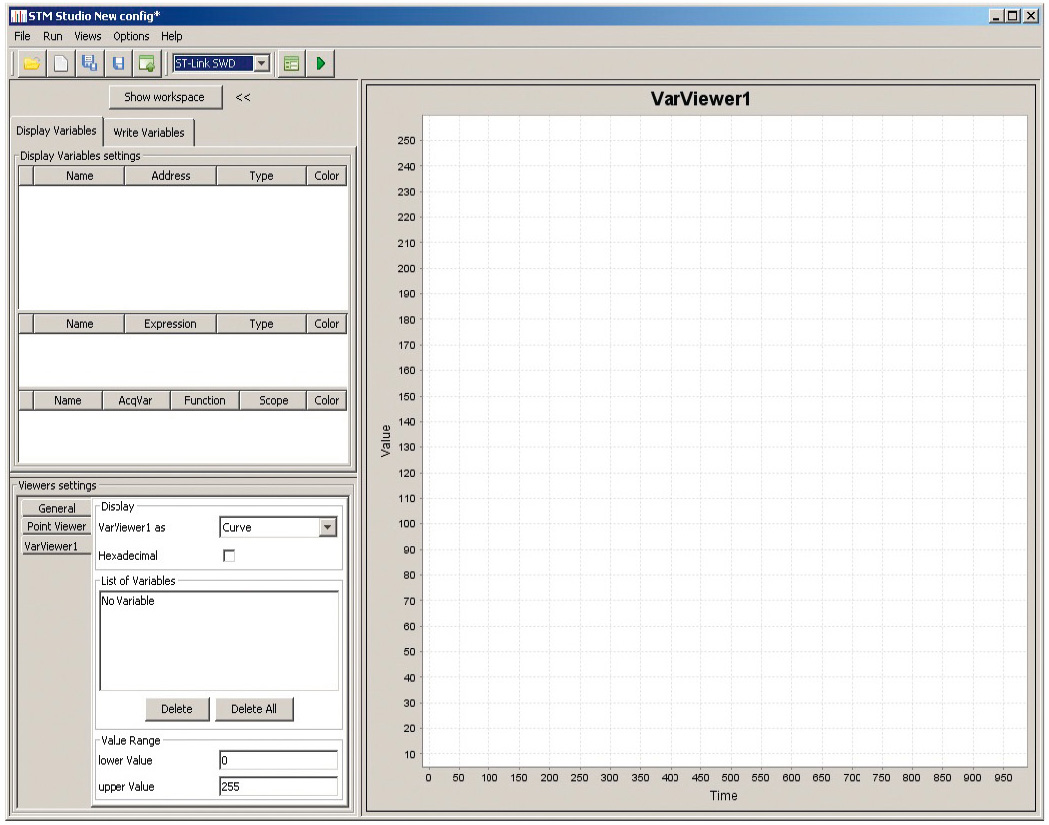The width and height of the screenshot is (1049, 825).
Task: Select the Point Viewer settings tab
Action: coord(56,527)
